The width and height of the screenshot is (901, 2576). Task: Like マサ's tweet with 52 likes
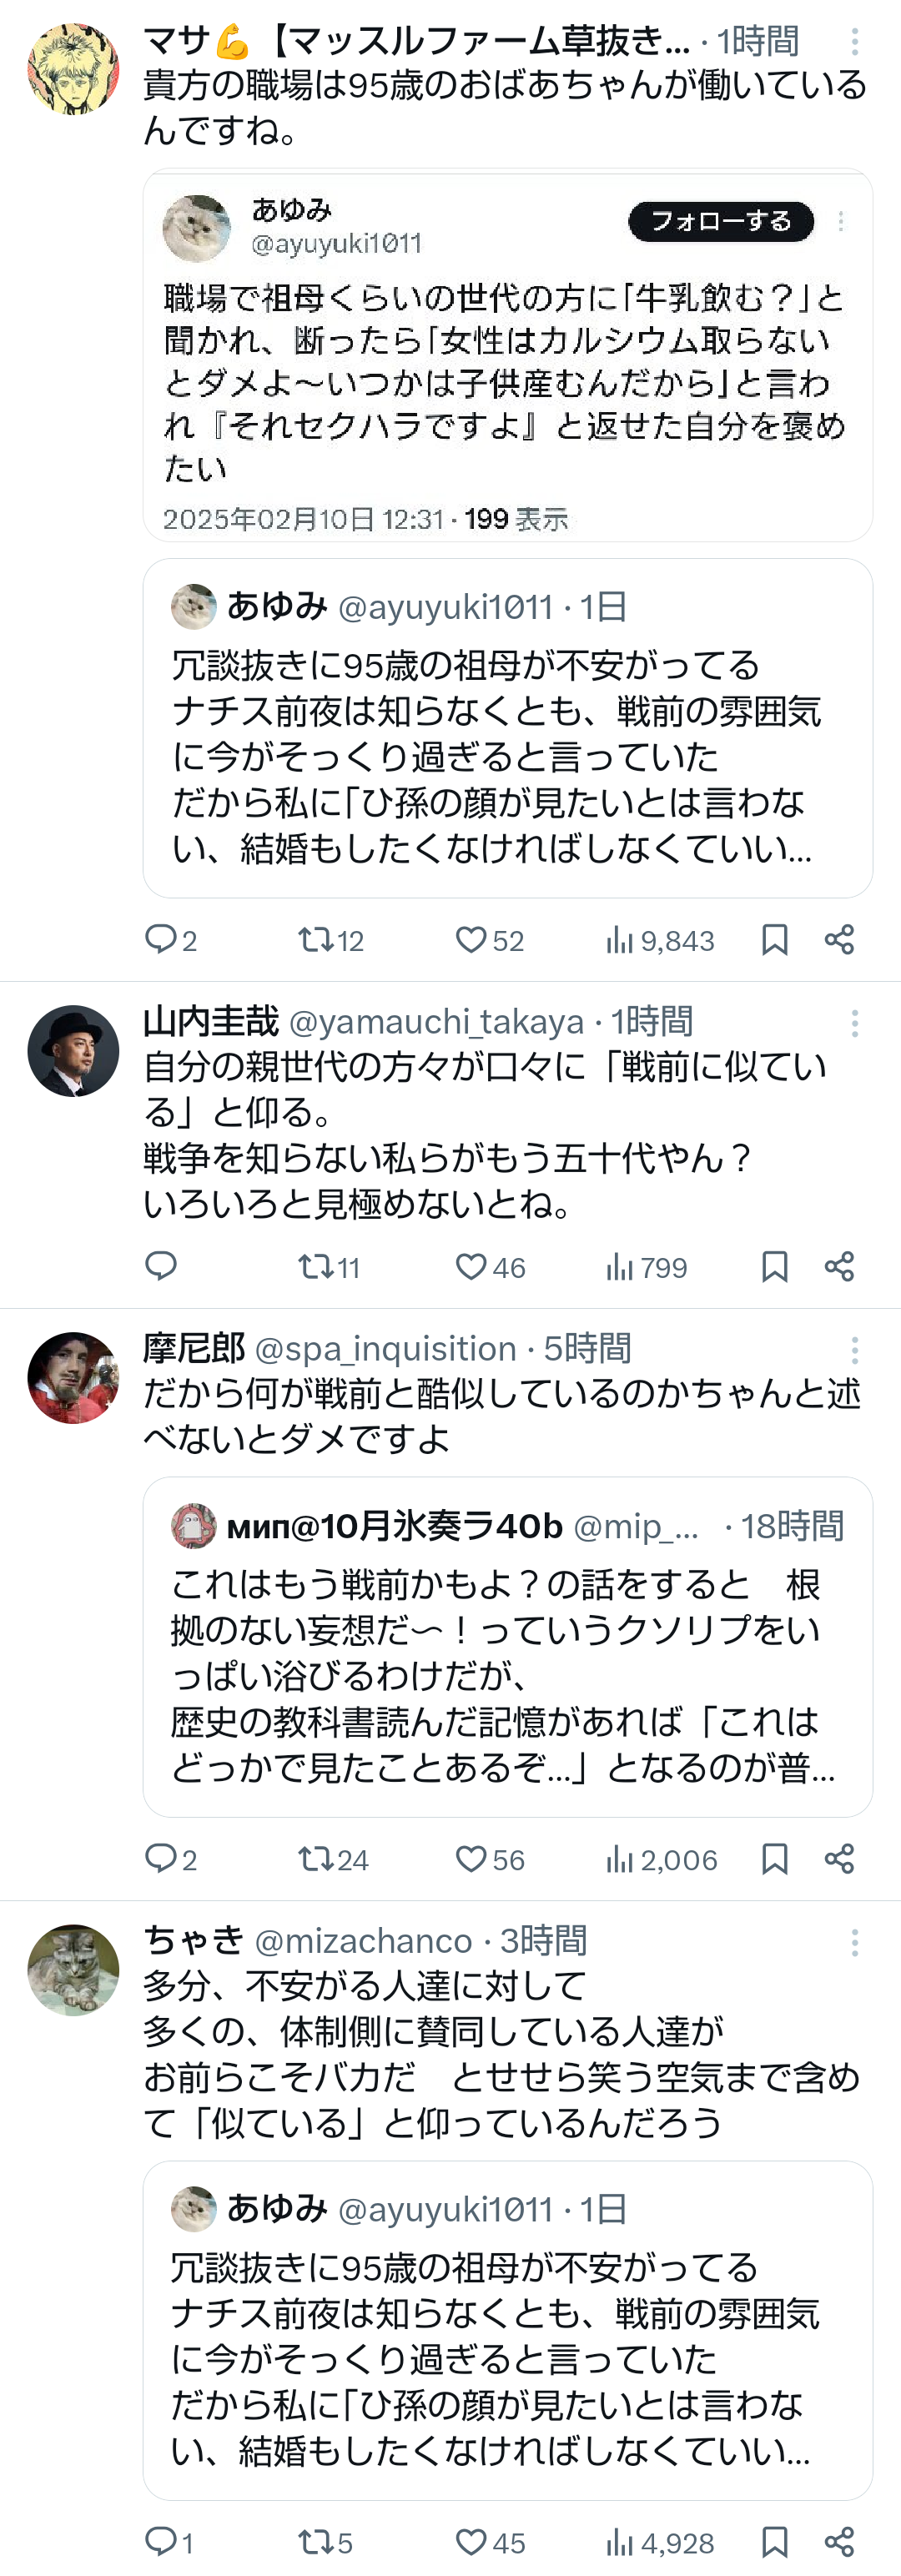click(471, 940)
